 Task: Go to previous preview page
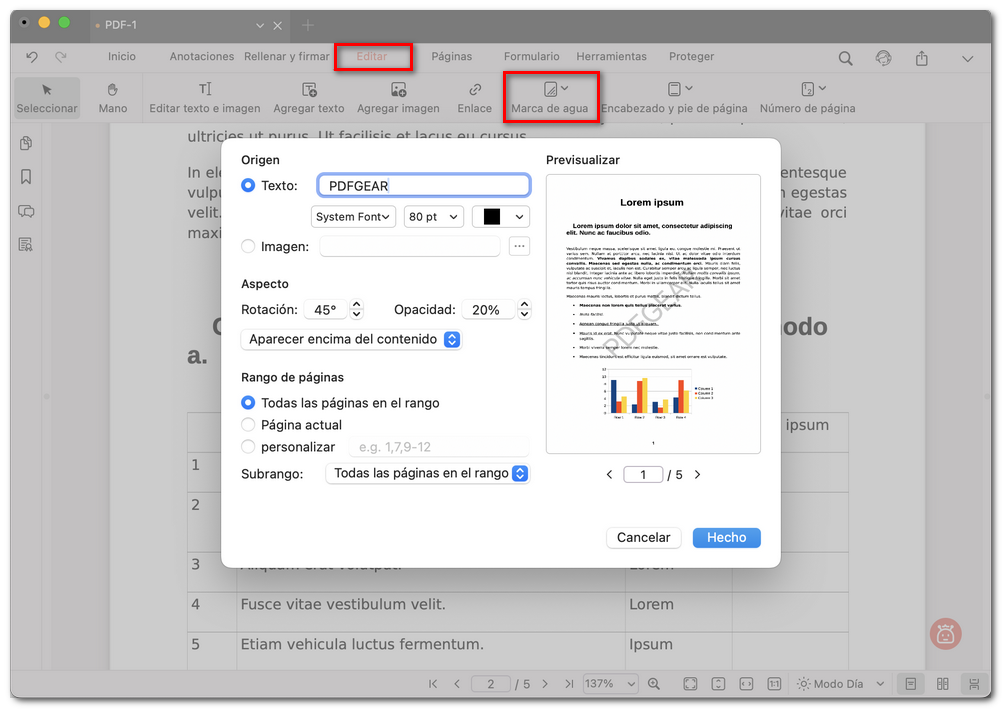(609, 474)
